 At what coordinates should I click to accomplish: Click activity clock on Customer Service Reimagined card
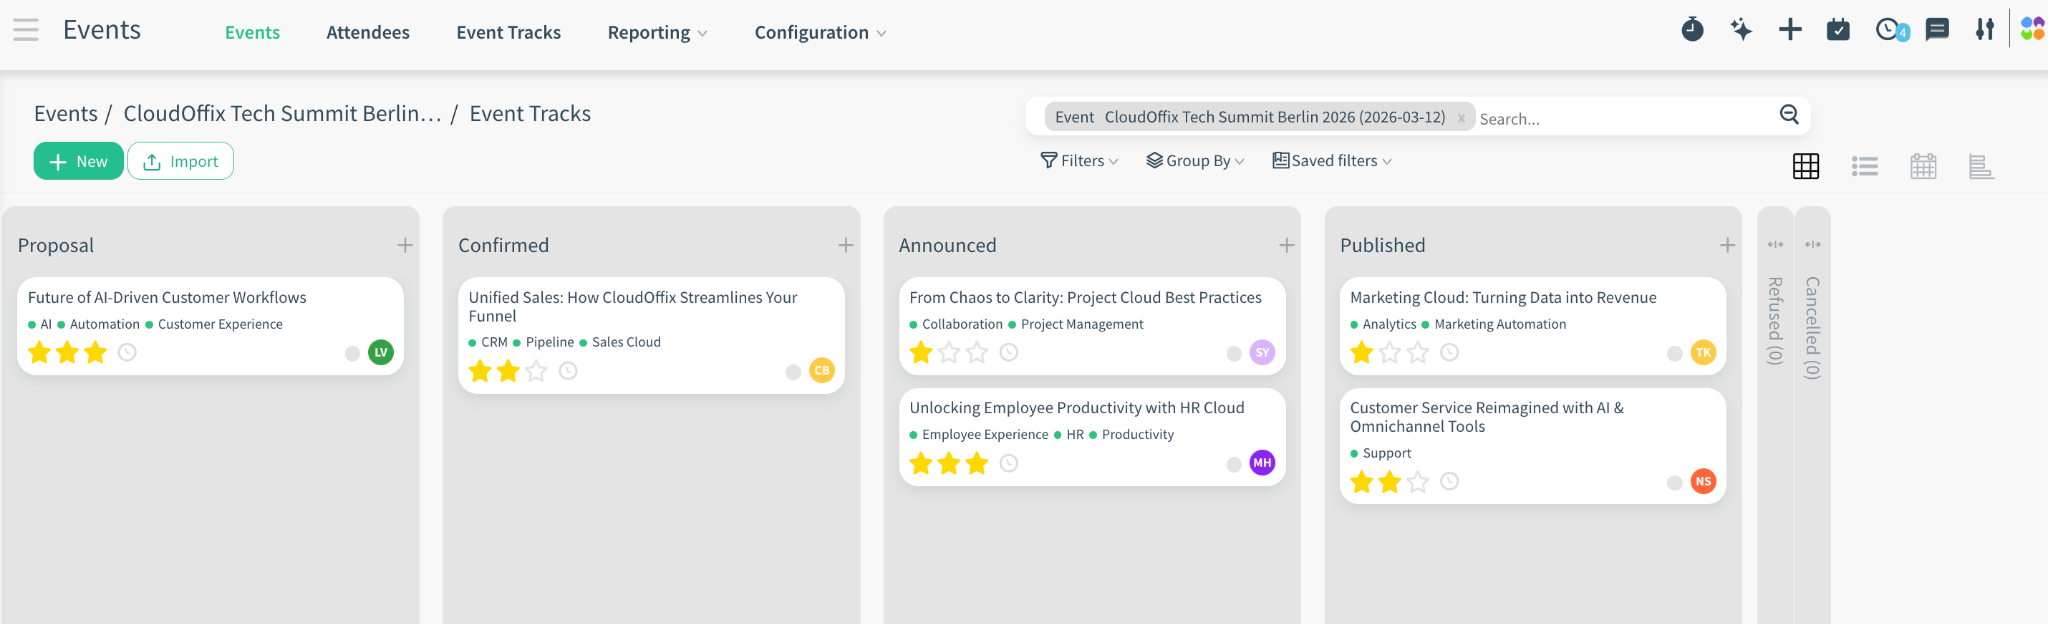(x=1449, y=481)
